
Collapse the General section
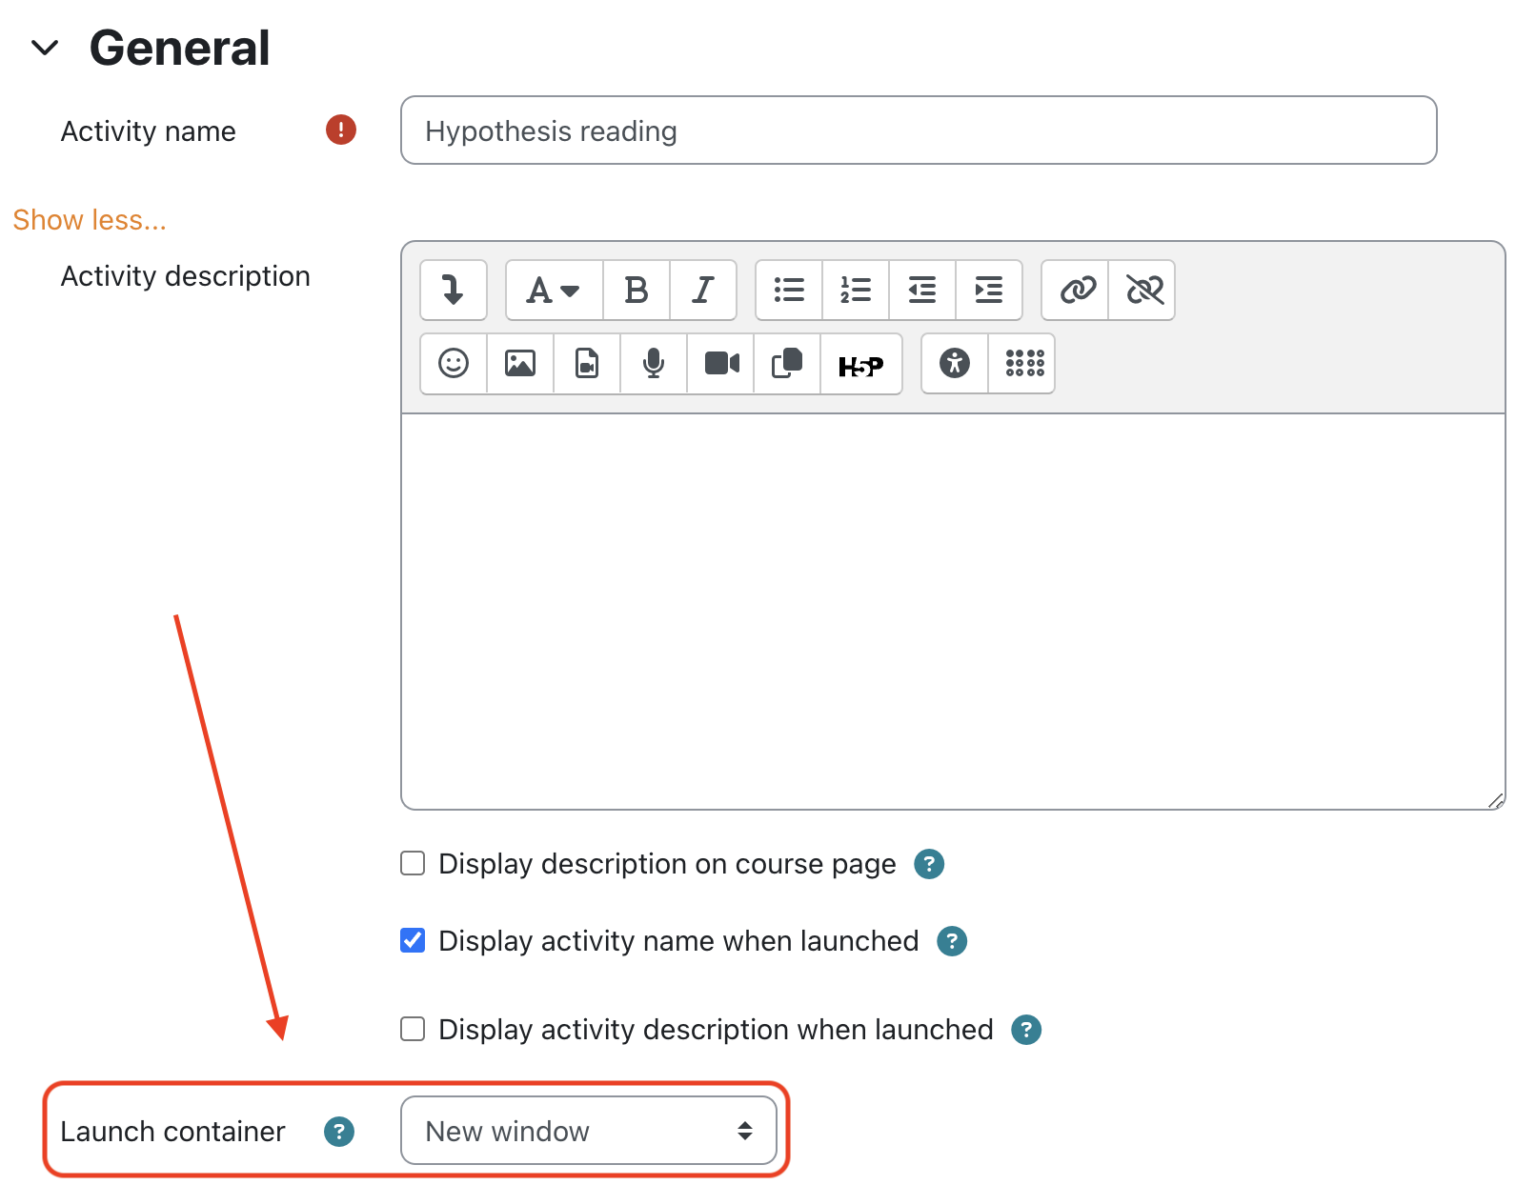click(x=45, y=47)
